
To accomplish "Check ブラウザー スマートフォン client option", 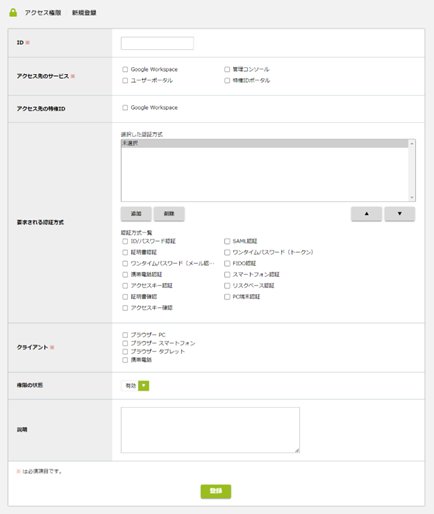I will point(125,343).
